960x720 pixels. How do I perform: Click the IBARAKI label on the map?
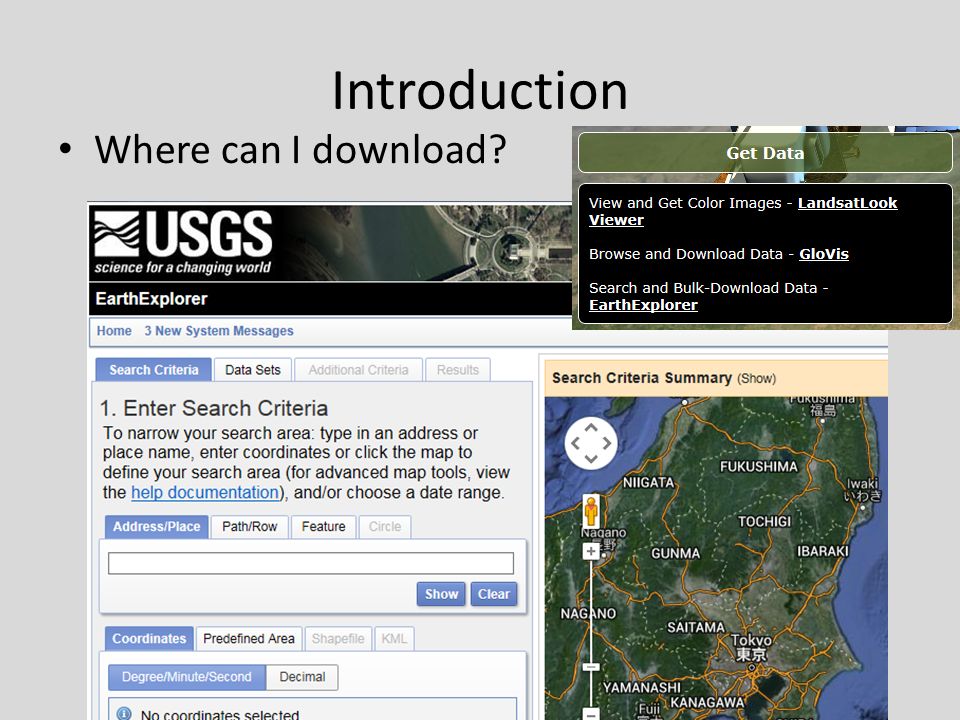[x=823, y=551]
